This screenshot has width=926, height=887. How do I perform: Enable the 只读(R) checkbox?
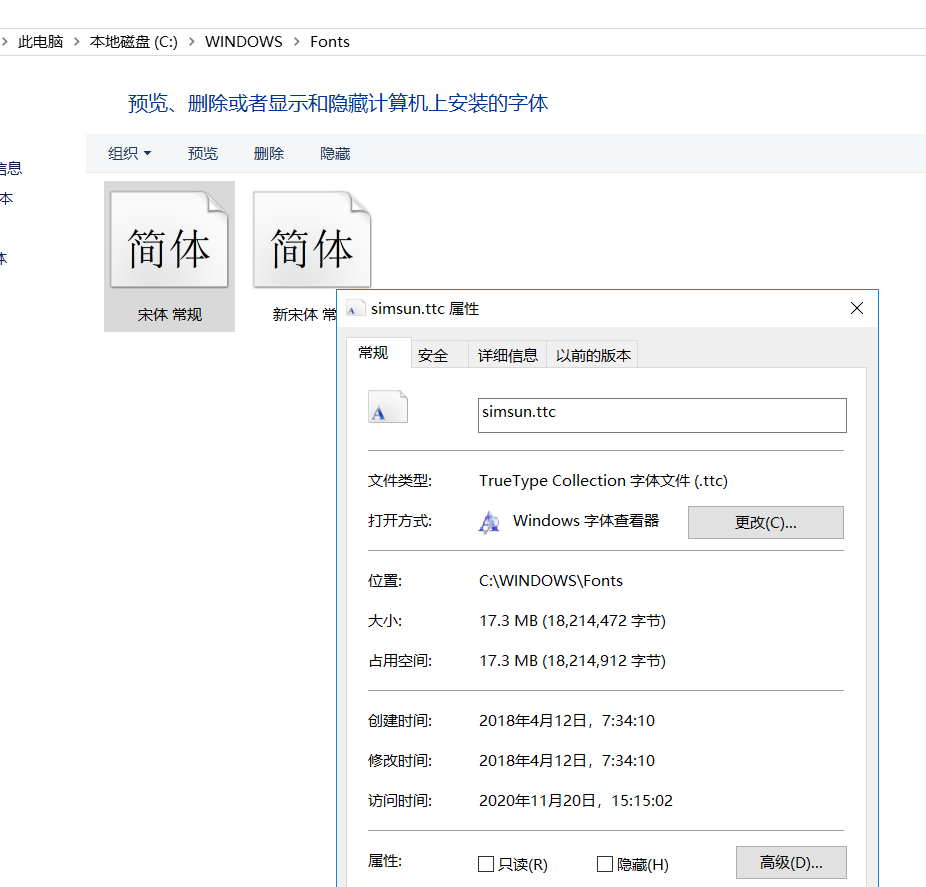pyautogui.click(x=487, y=863)
